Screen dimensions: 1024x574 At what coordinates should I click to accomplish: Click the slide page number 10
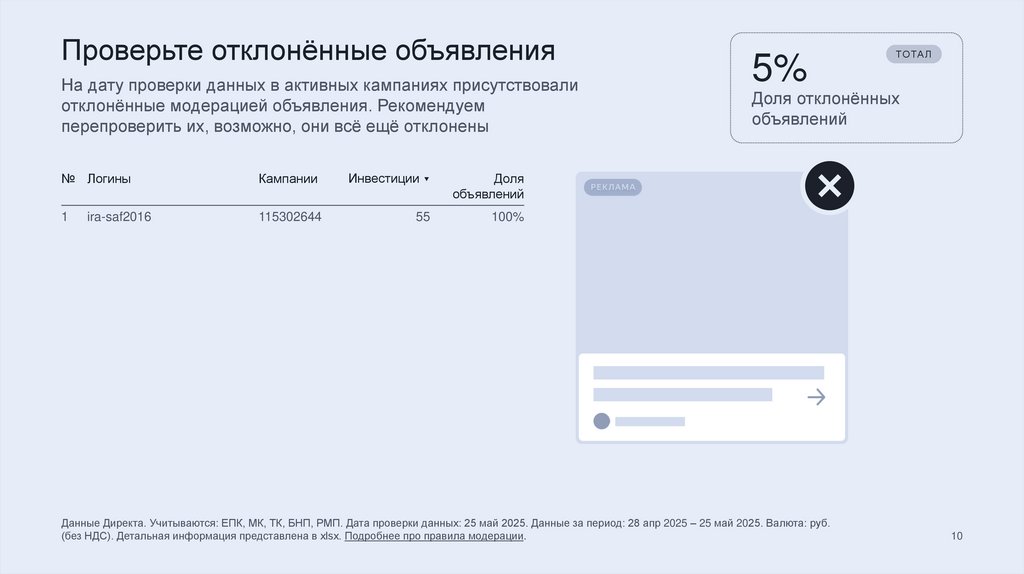click(957, 536)
